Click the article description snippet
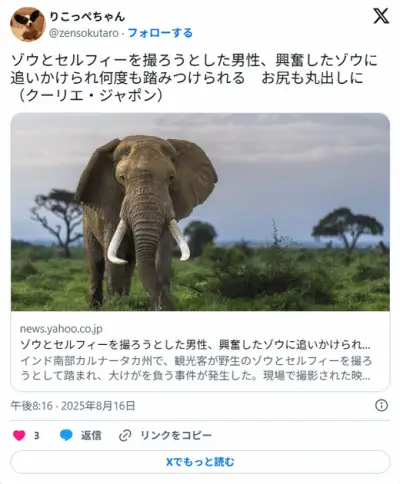This screenshot has width=400, height=484. 196,368
